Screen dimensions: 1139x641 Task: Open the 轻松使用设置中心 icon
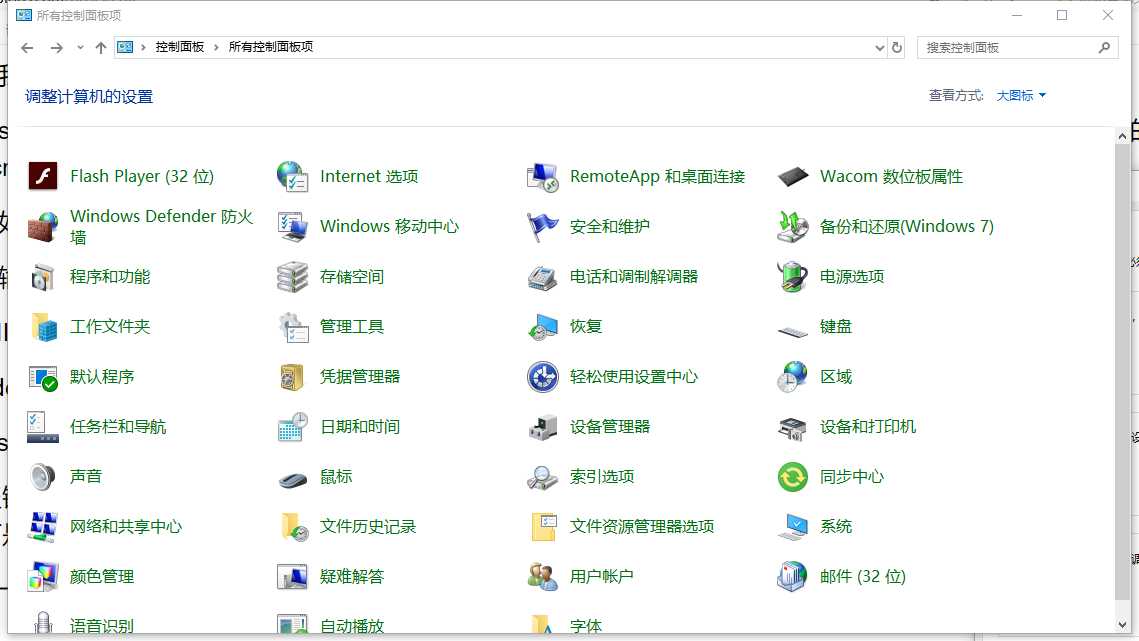tap(543, 376)
